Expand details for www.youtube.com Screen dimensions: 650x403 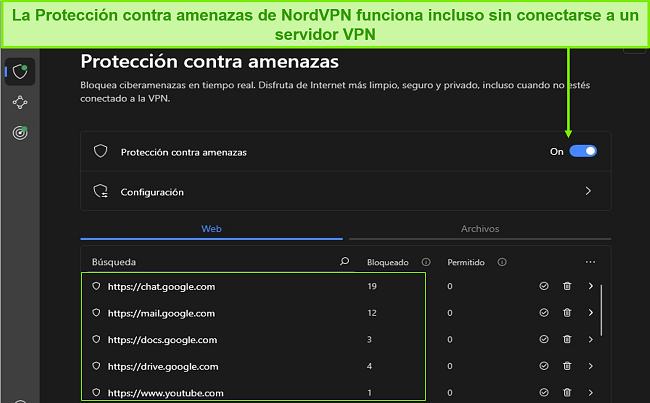591,392
